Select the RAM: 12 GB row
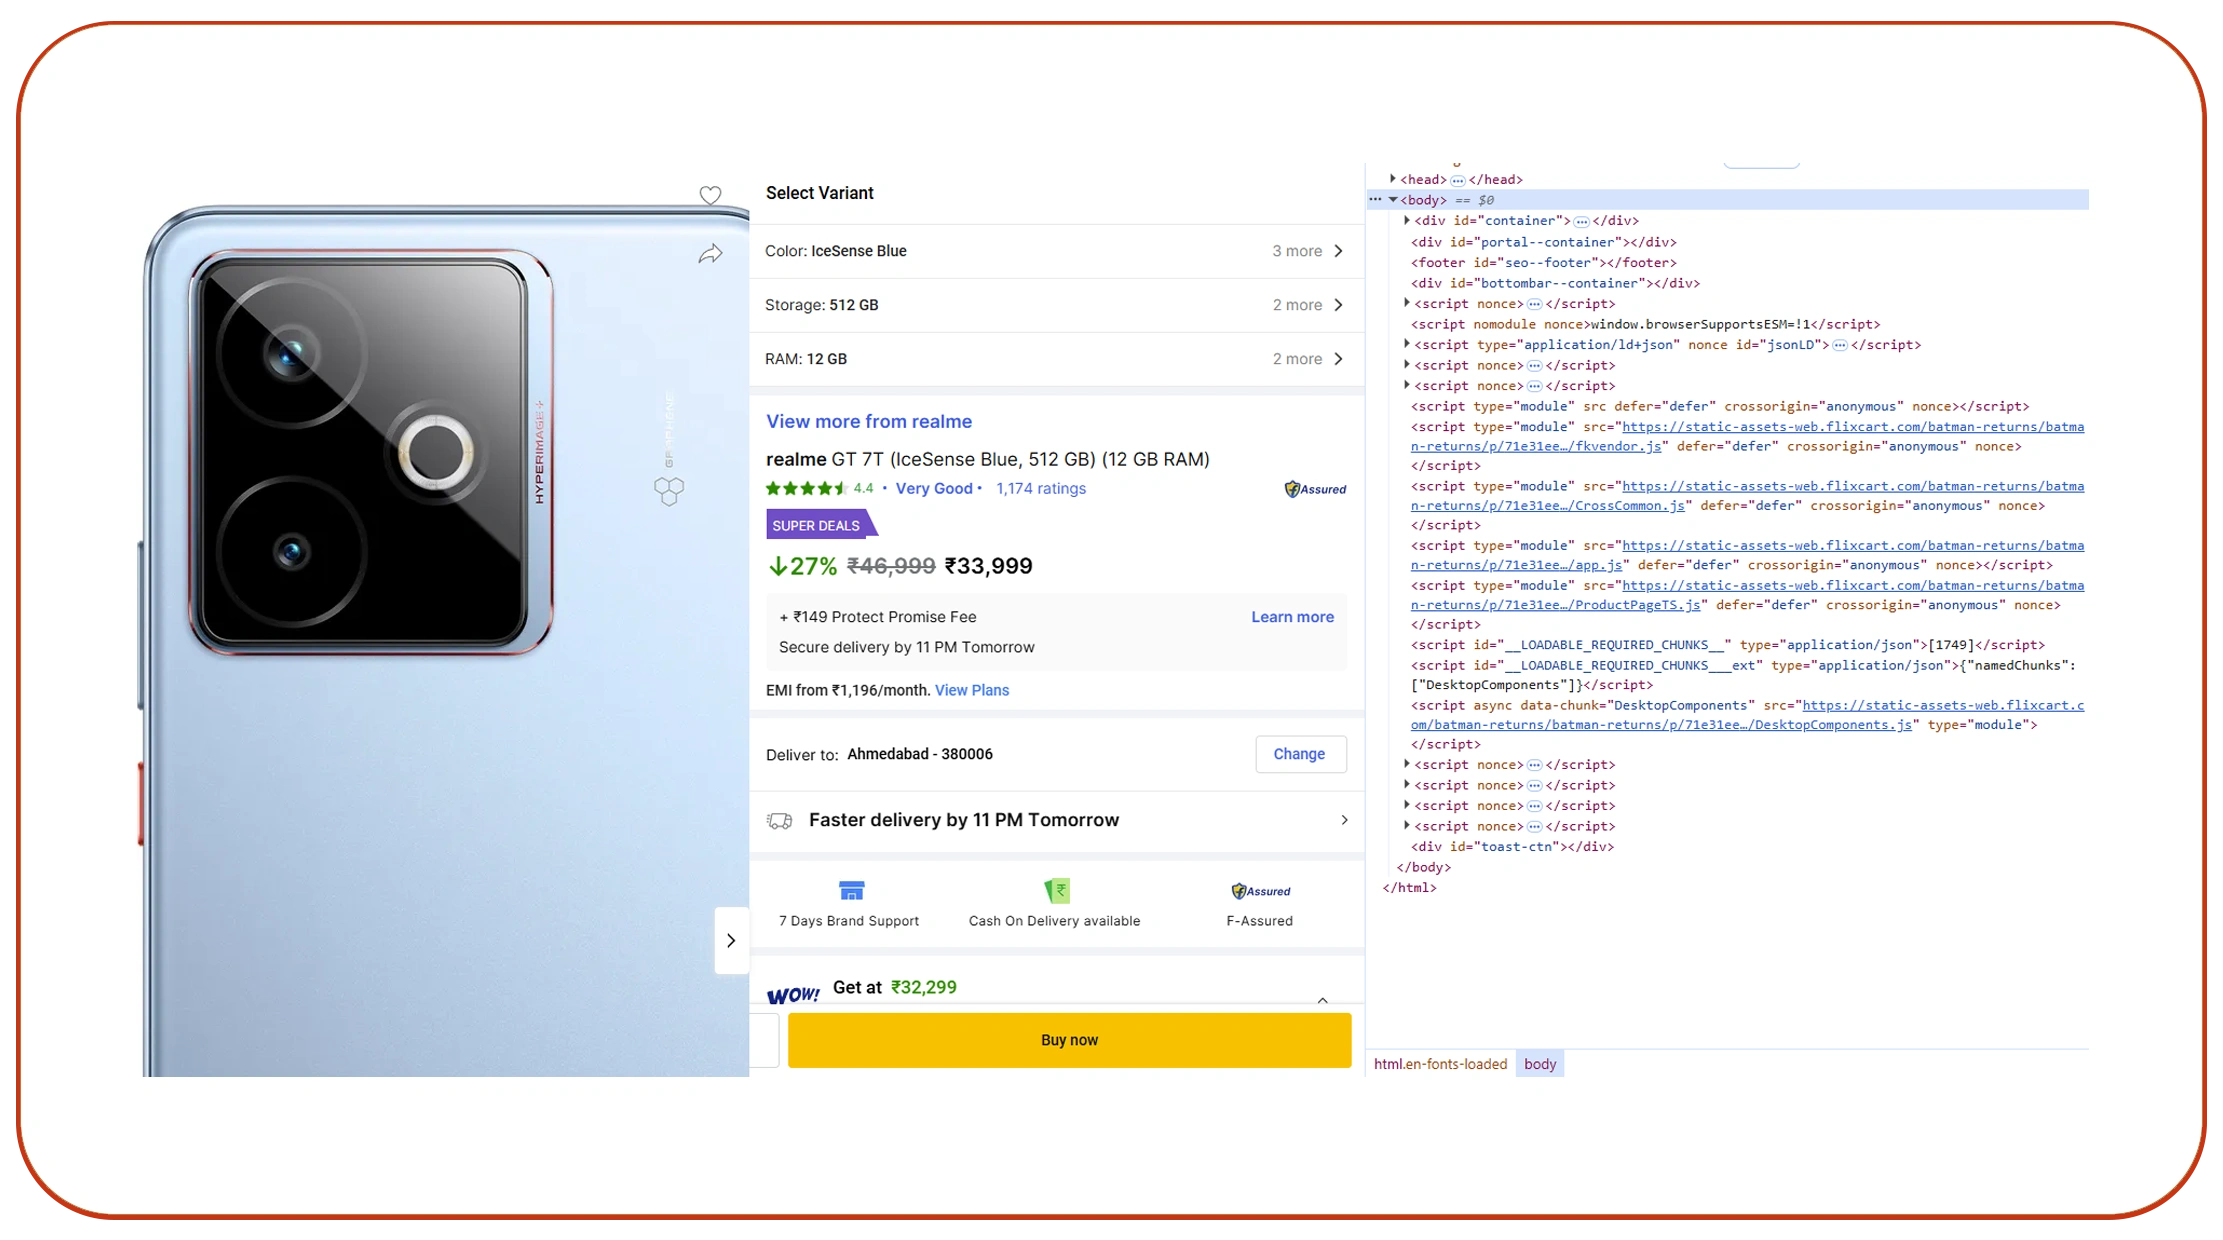The height and width of the screenshot is (1240, 2223). click(x=1056, y=359)
